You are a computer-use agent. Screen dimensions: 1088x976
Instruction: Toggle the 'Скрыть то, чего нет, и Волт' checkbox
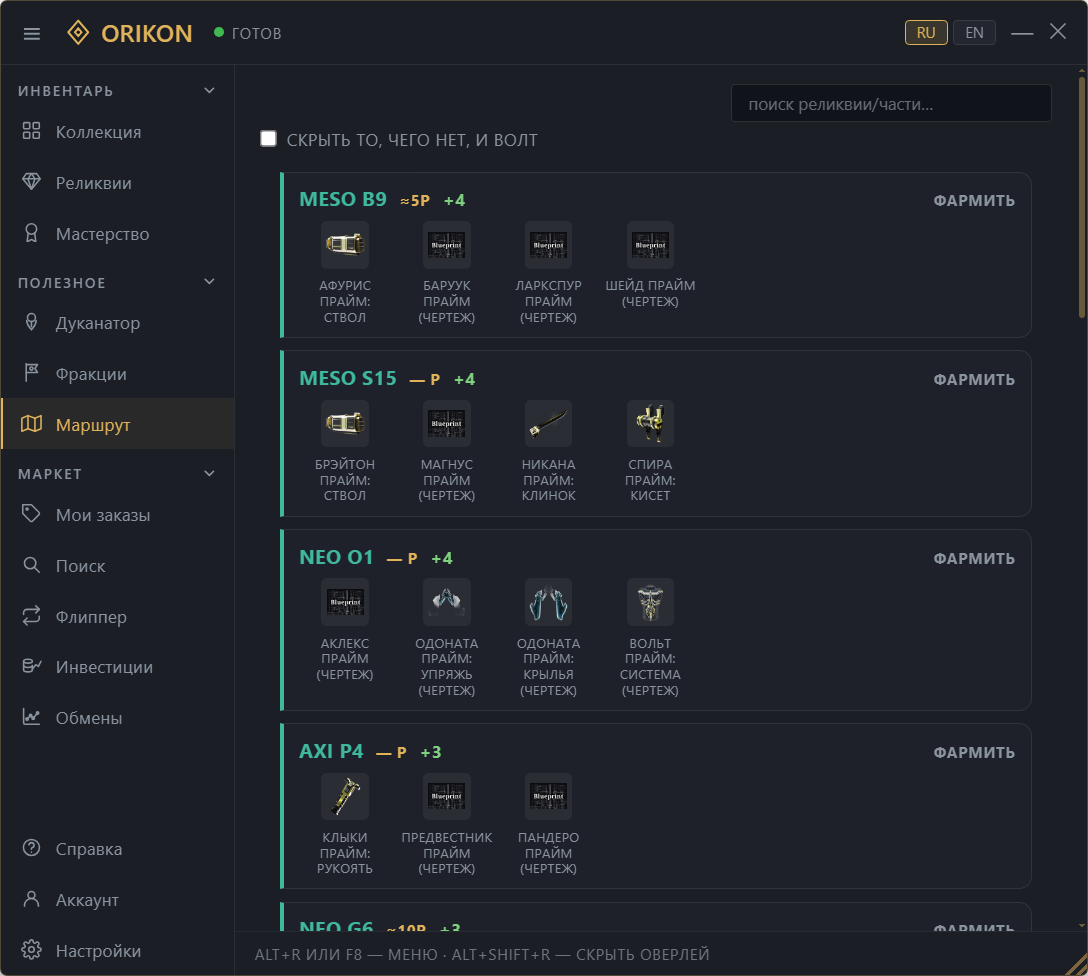click(x=269, y=139)
